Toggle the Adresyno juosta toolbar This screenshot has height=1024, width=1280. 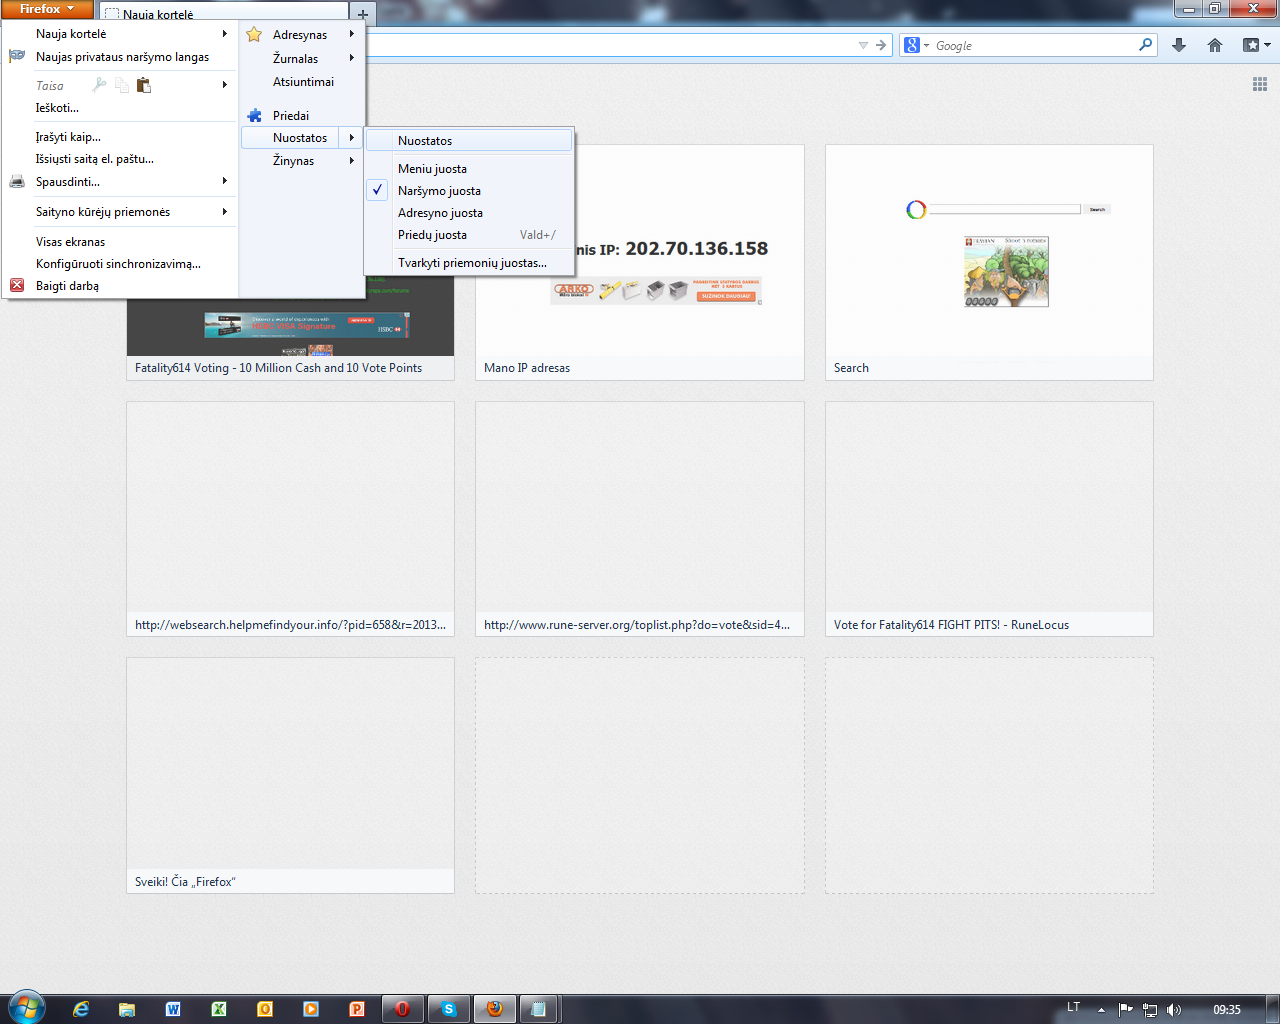tap(469, 213)
